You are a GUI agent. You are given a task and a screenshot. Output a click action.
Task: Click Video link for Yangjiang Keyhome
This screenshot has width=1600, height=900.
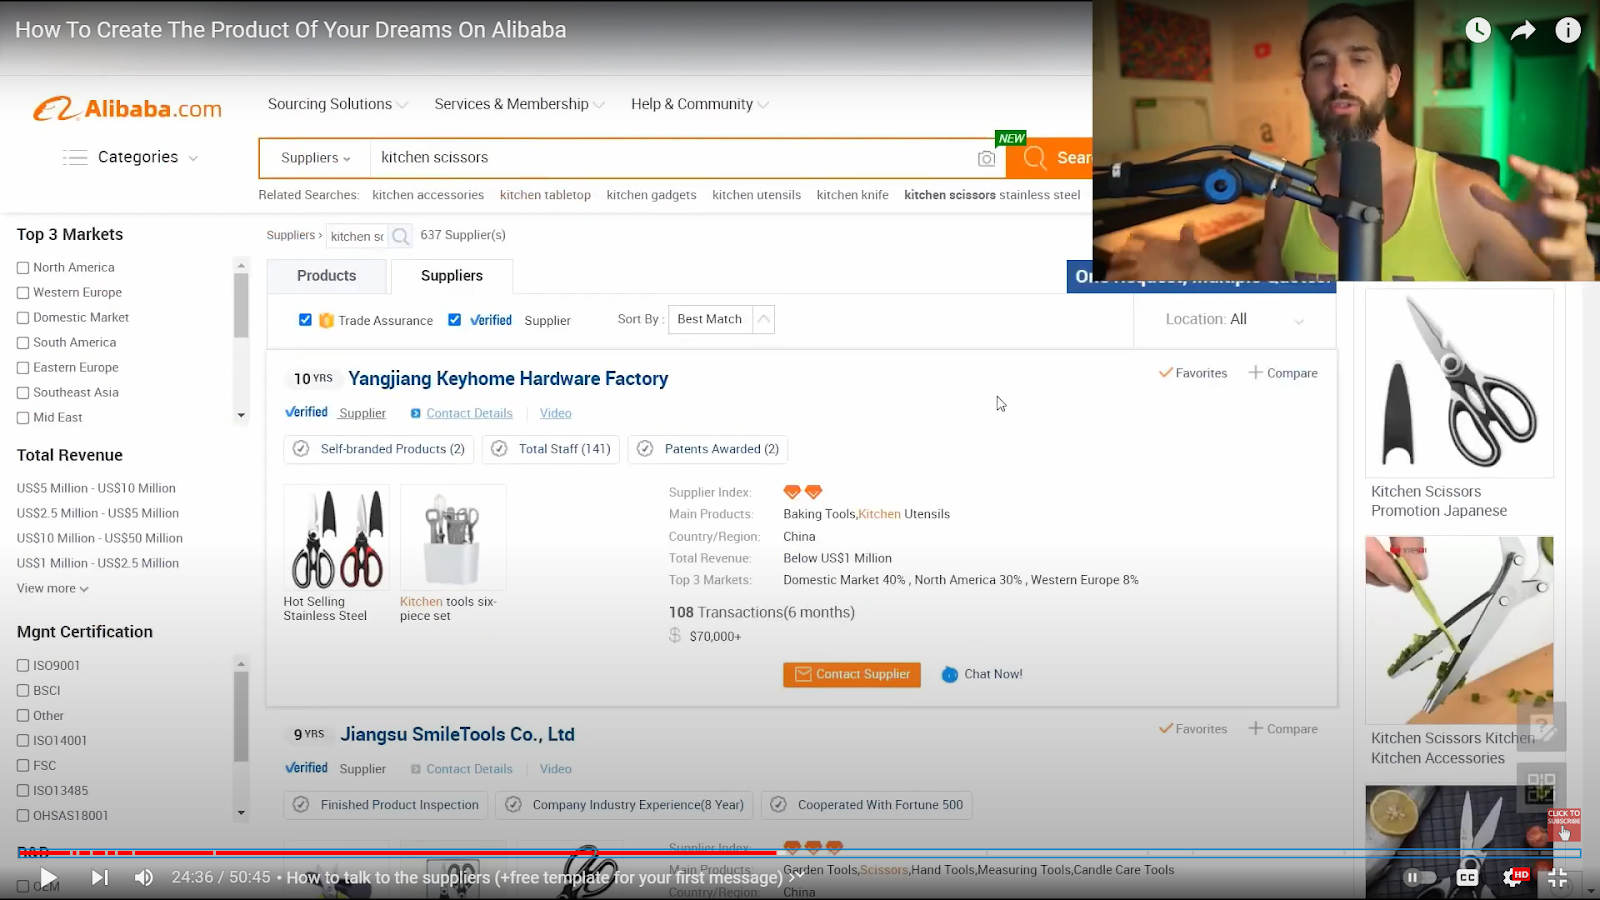555,413
